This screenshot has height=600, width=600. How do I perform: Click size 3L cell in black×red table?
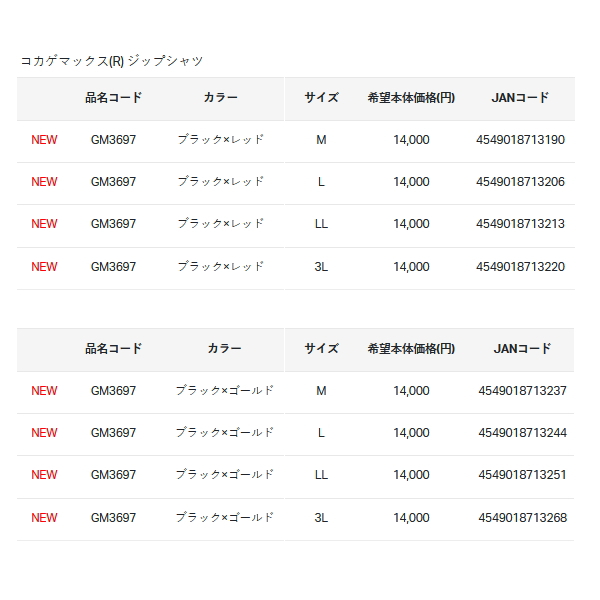tap(321, 267)
